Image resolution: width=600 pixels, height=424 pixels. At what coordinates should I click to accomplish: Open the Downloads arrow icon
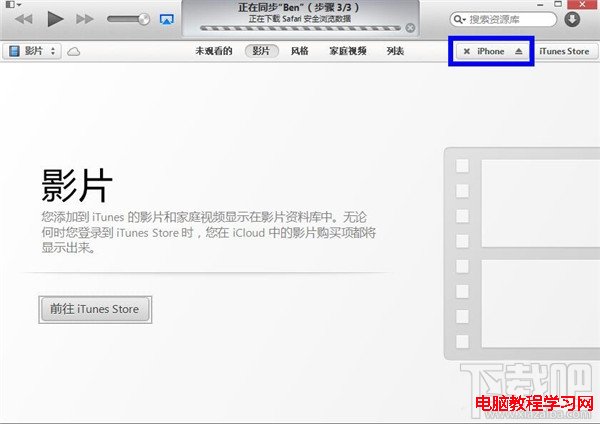(x=572, y=19)
